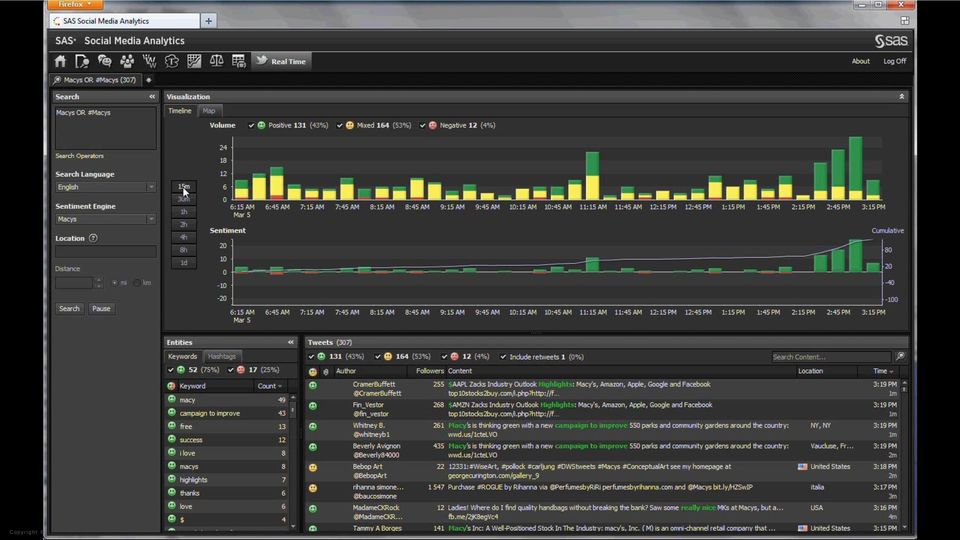Click the Search Content field
Viewport: 960px width, 540px height.
click(x=831, y=357)
